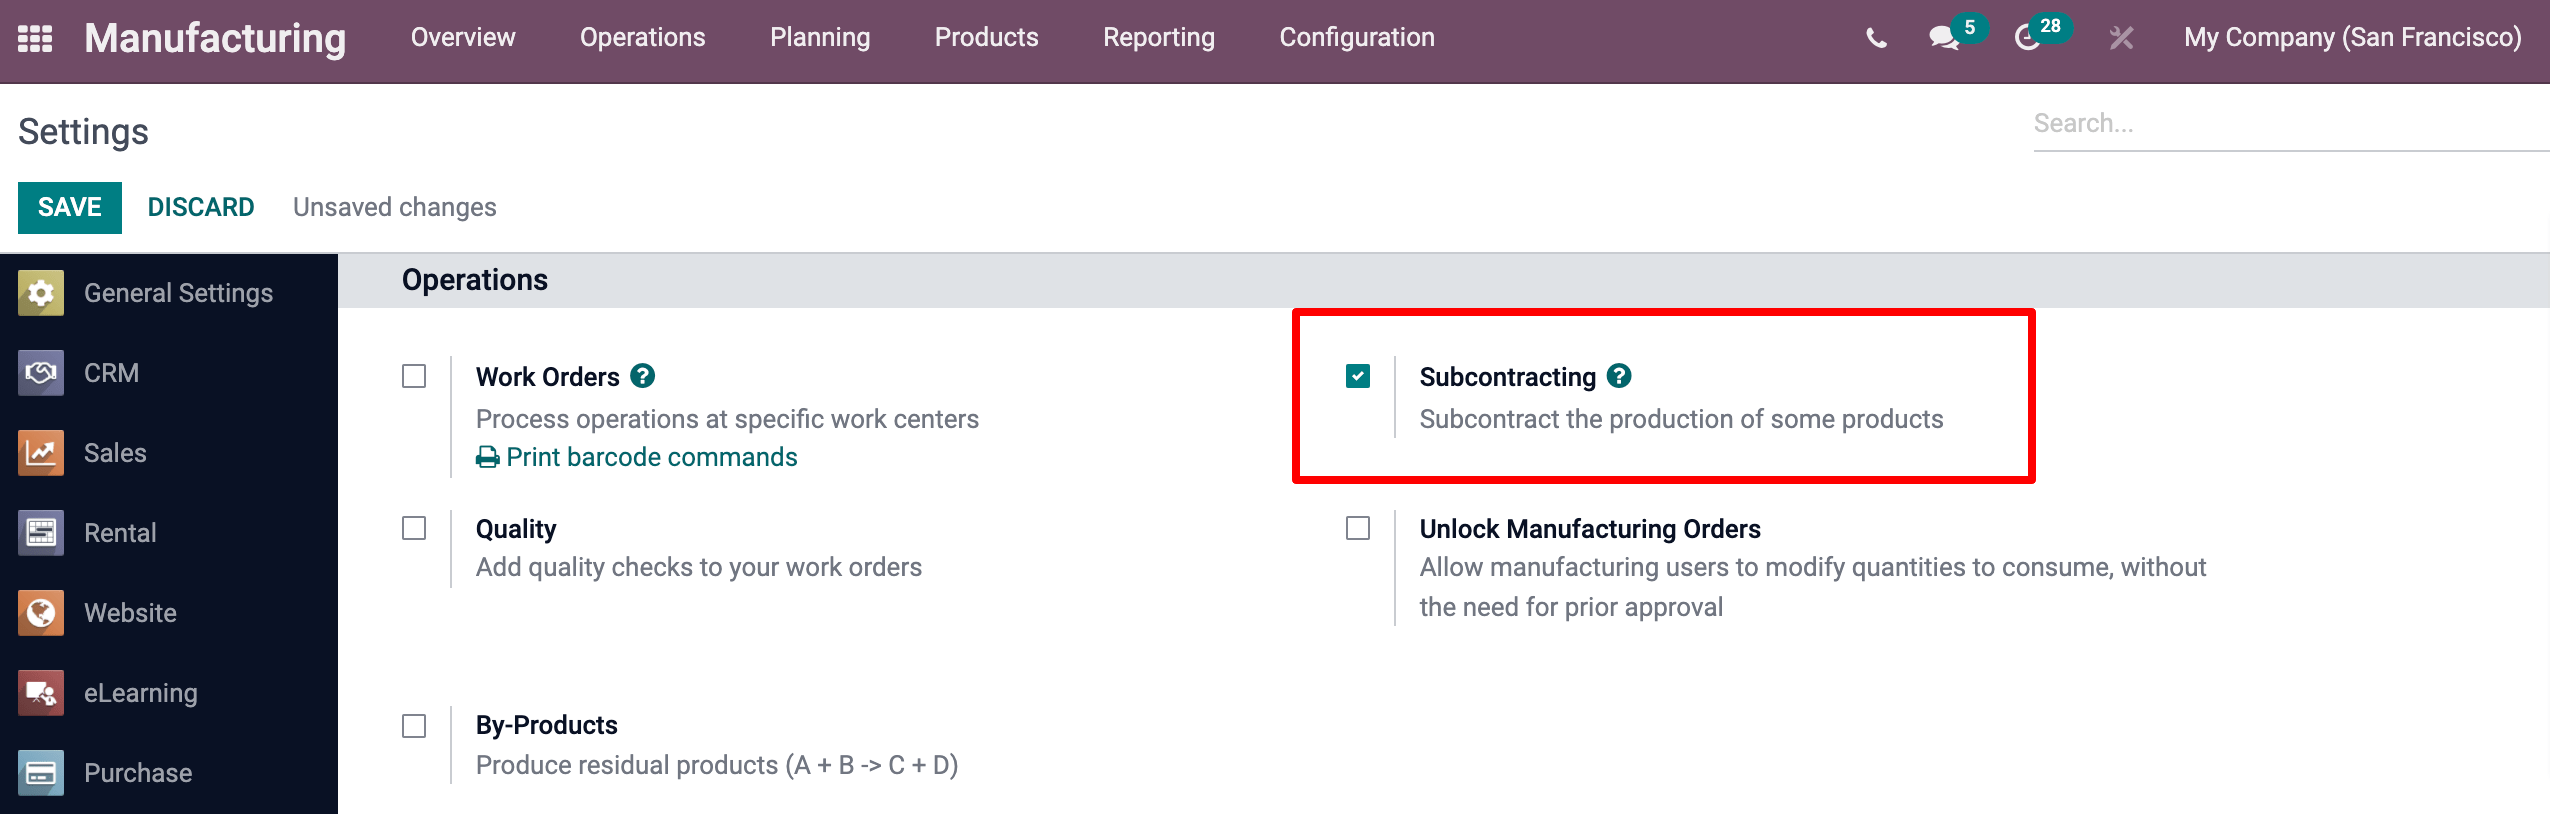Viewport: 2550px width, 814px height.
Task: Select the CRM handshake icon
Action: click(x=41, y=373)
